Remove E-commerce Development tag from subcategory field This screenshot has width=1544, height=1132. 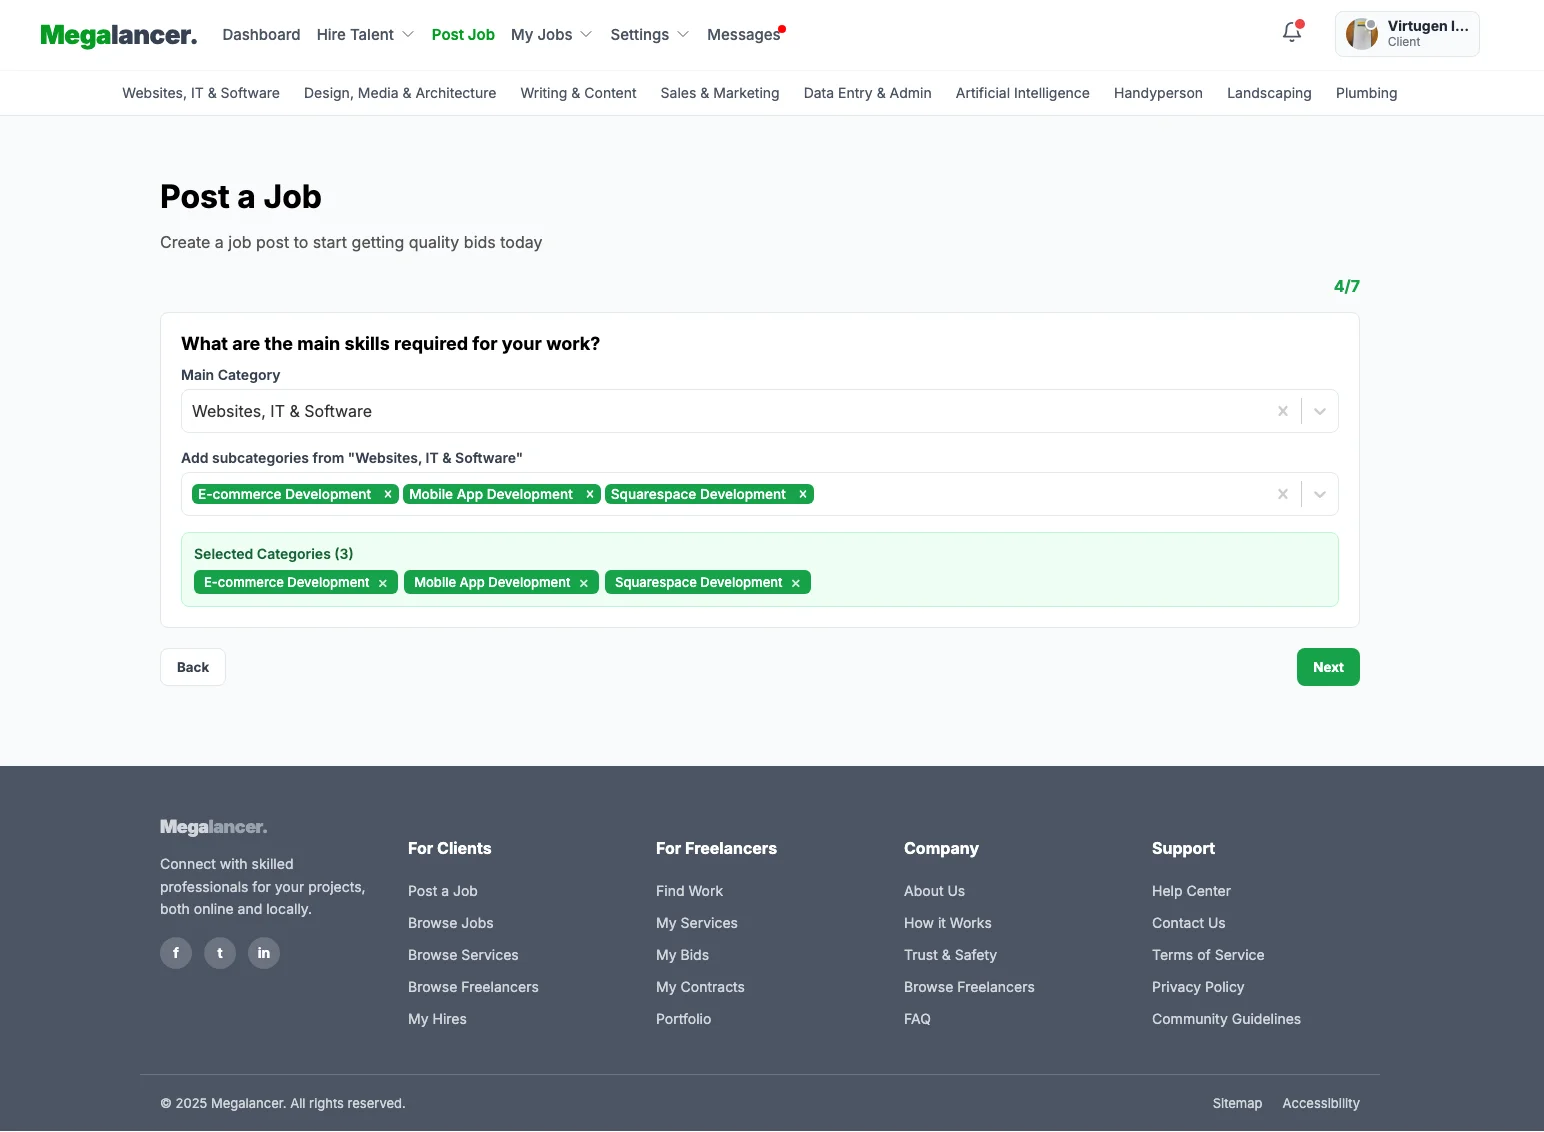[388, 494]
